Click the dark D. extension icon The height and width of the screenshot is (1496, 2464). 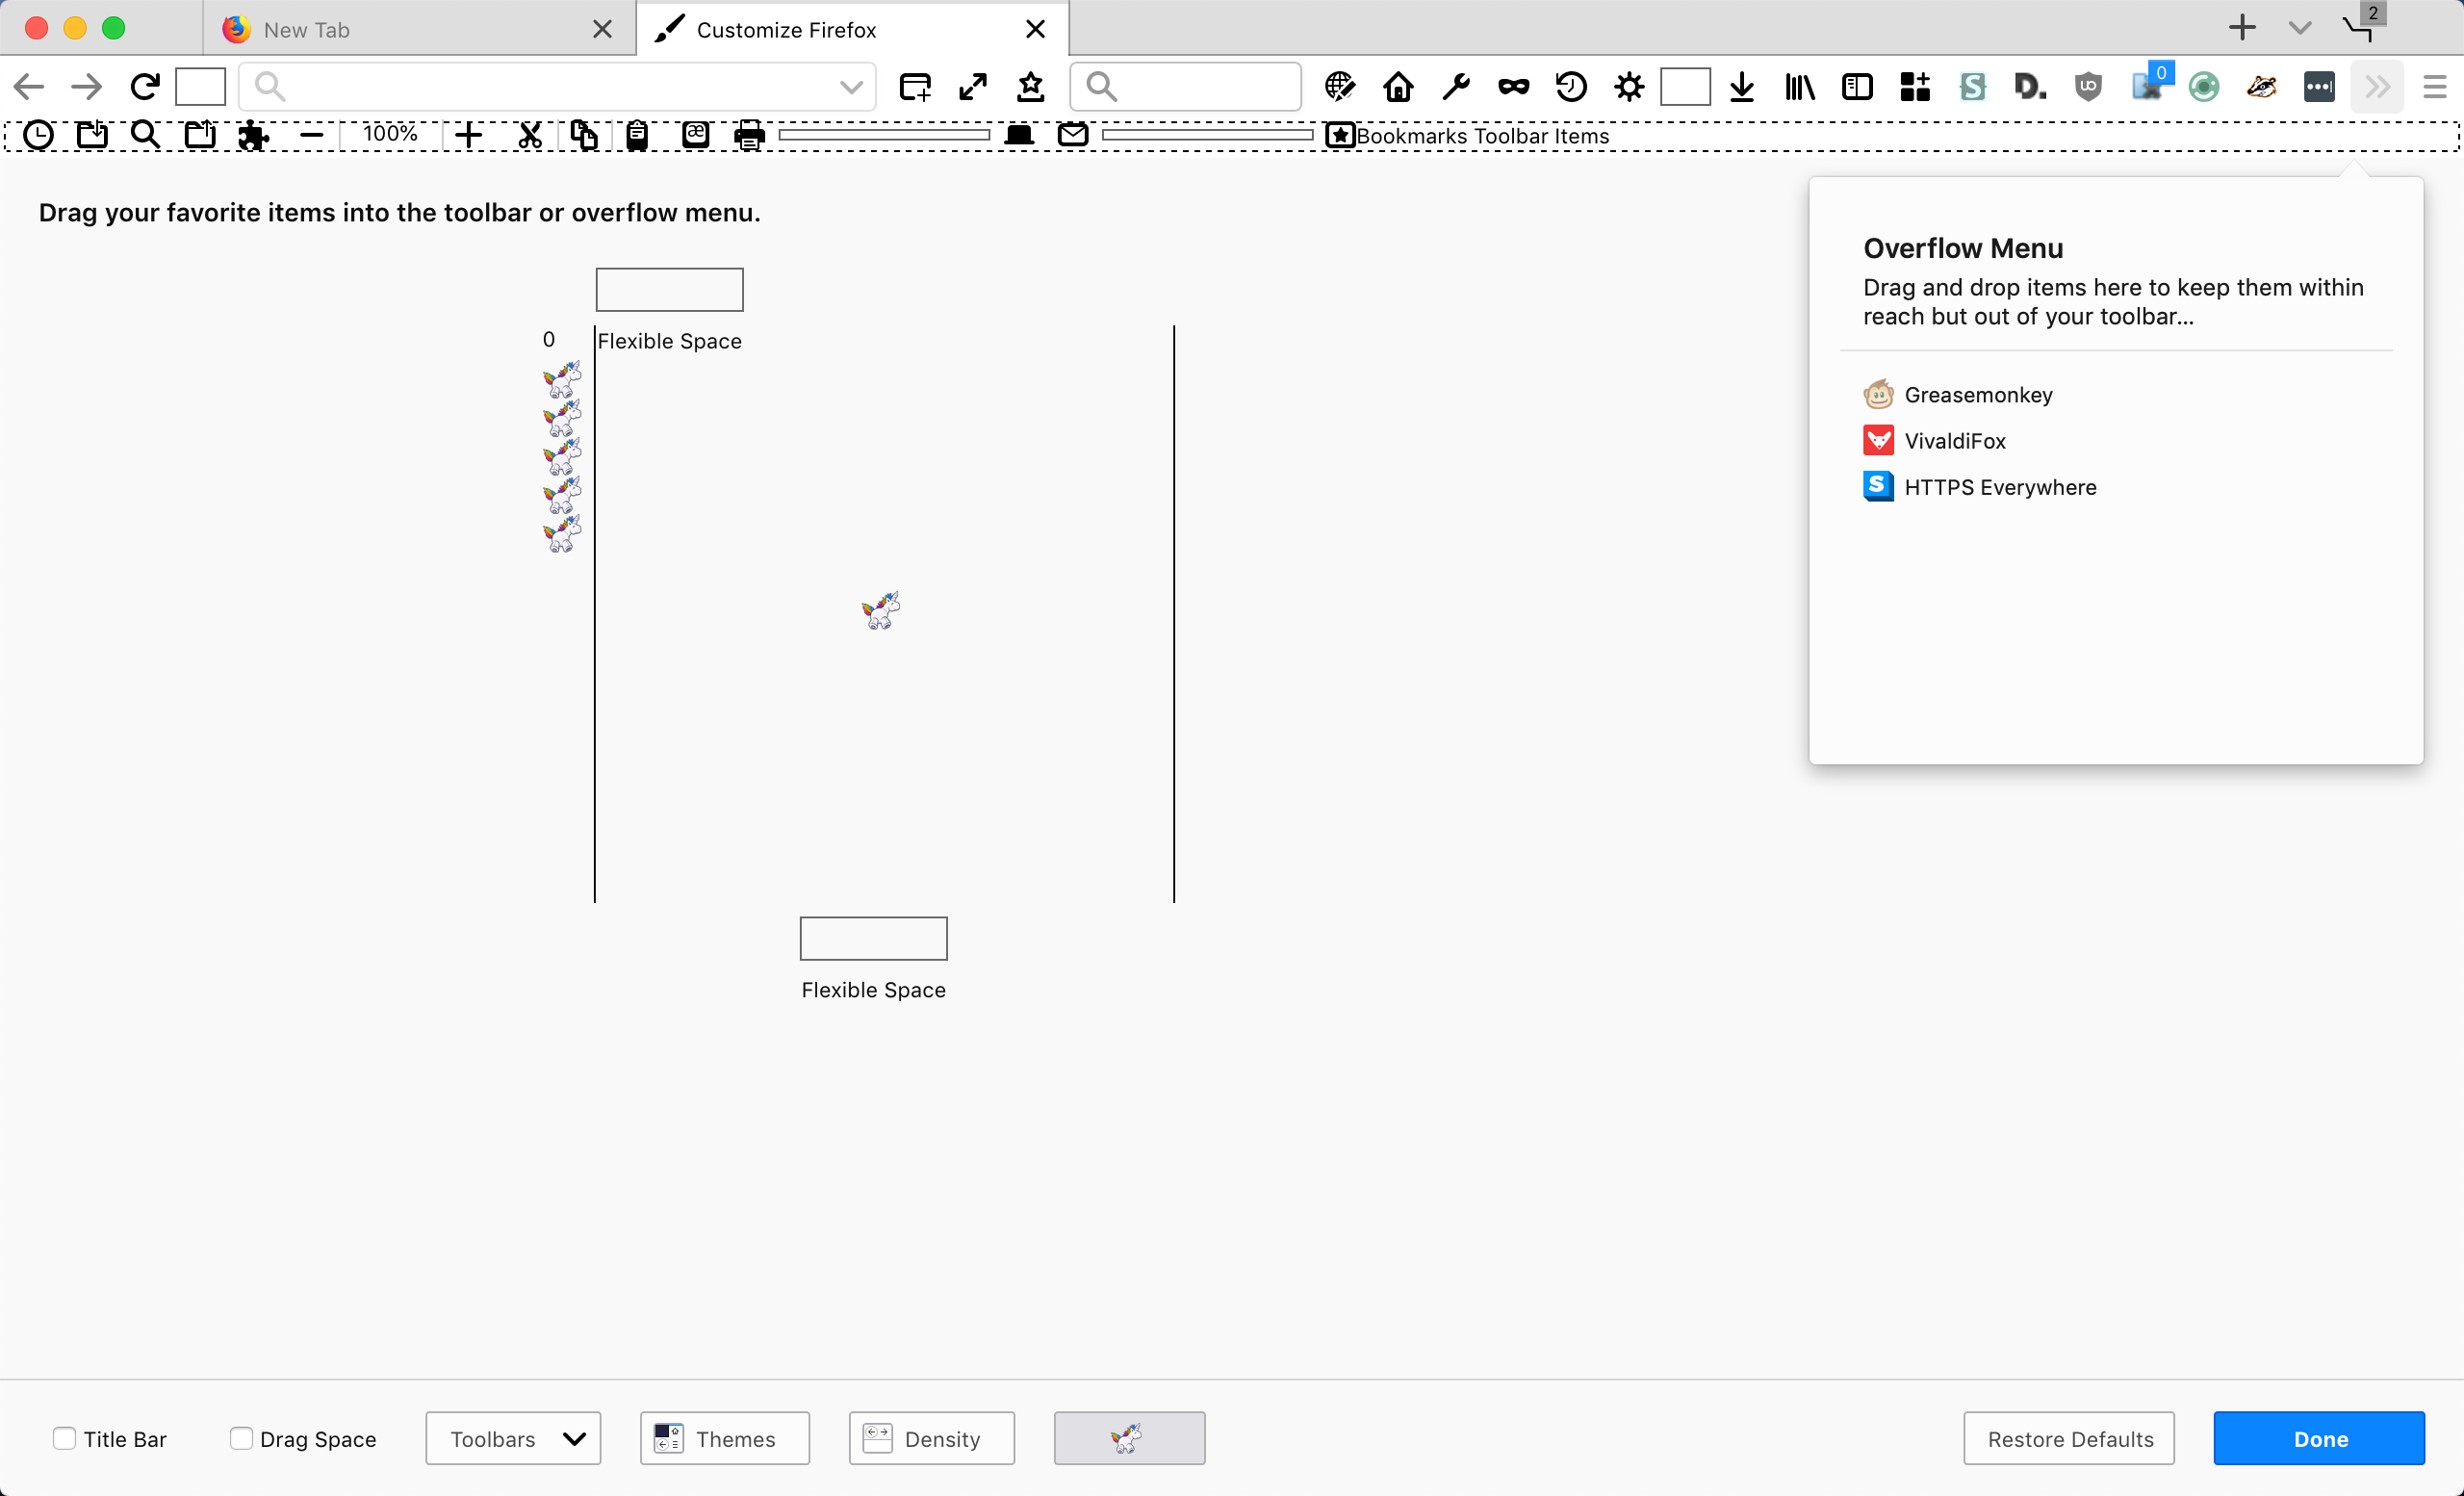[x=2030, y=87]
